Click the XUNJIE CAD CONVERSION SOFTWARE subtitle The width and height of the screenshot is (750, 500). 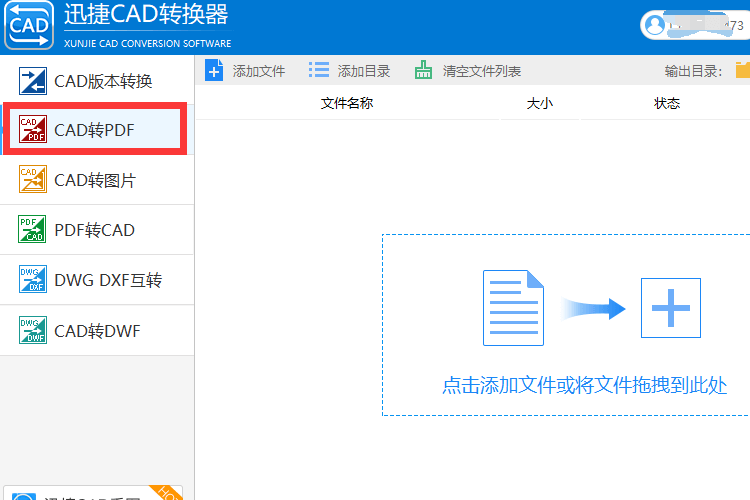click(x=147, y=44)
